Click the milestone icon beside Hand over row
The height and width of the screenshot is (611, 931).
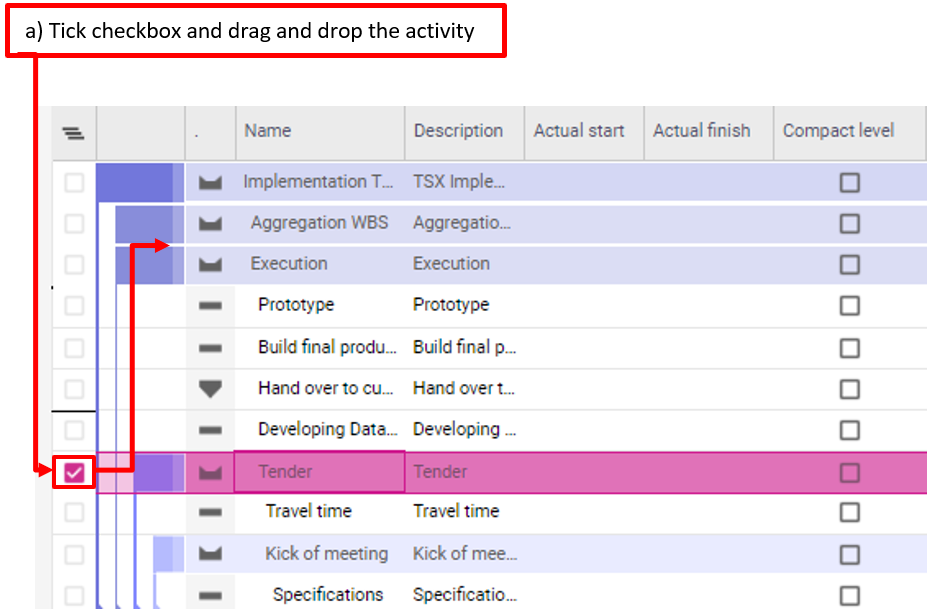click(x=210, y=388)
